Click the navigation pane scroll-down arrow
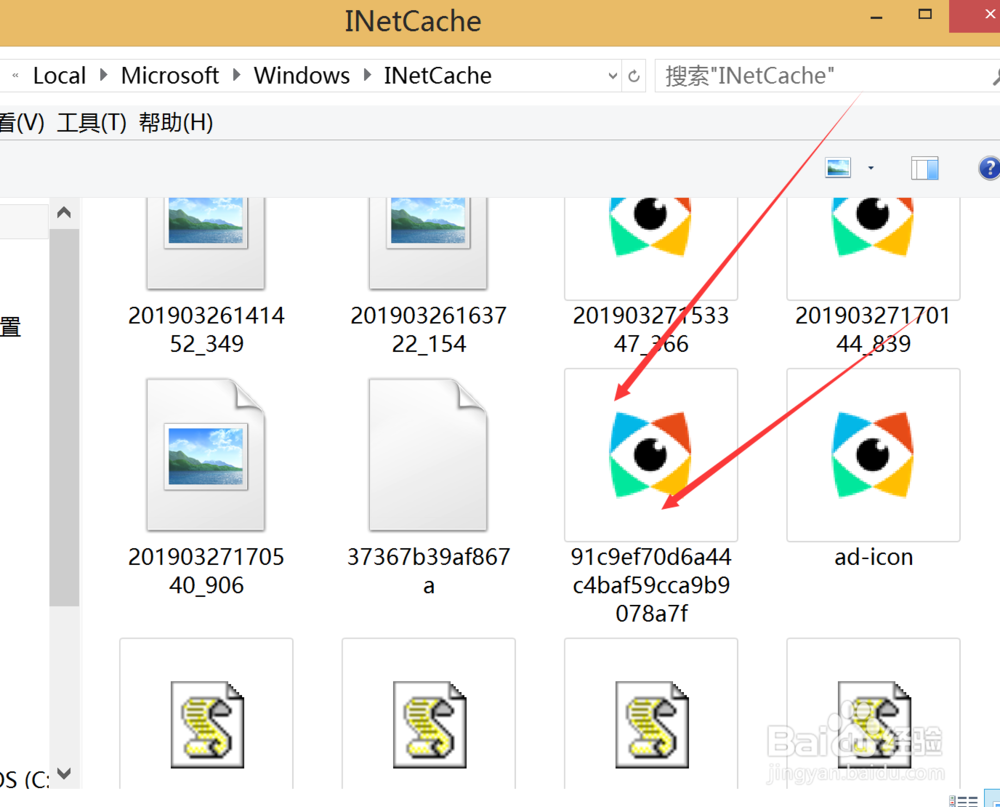This screenshot has width=1000, height=807. point(64,774)
